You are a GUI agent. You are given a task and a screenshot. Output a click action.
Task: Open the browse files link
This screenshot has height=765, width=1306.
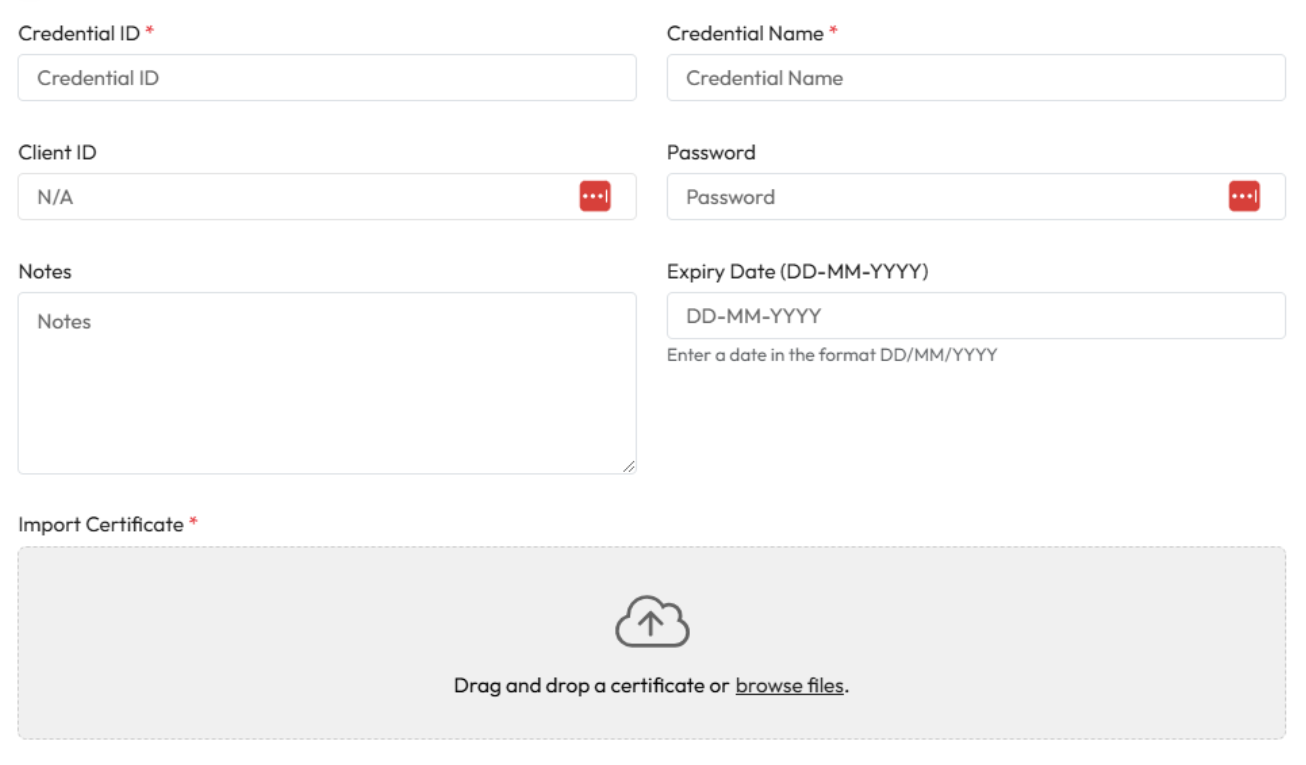coord(789,686)
